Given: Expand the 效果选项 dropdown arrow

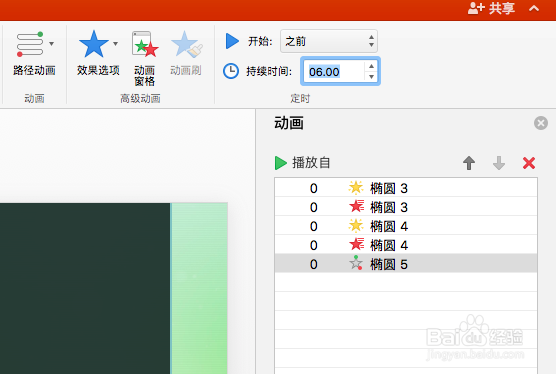Looking at the screenshot, I should pos(116,44).
